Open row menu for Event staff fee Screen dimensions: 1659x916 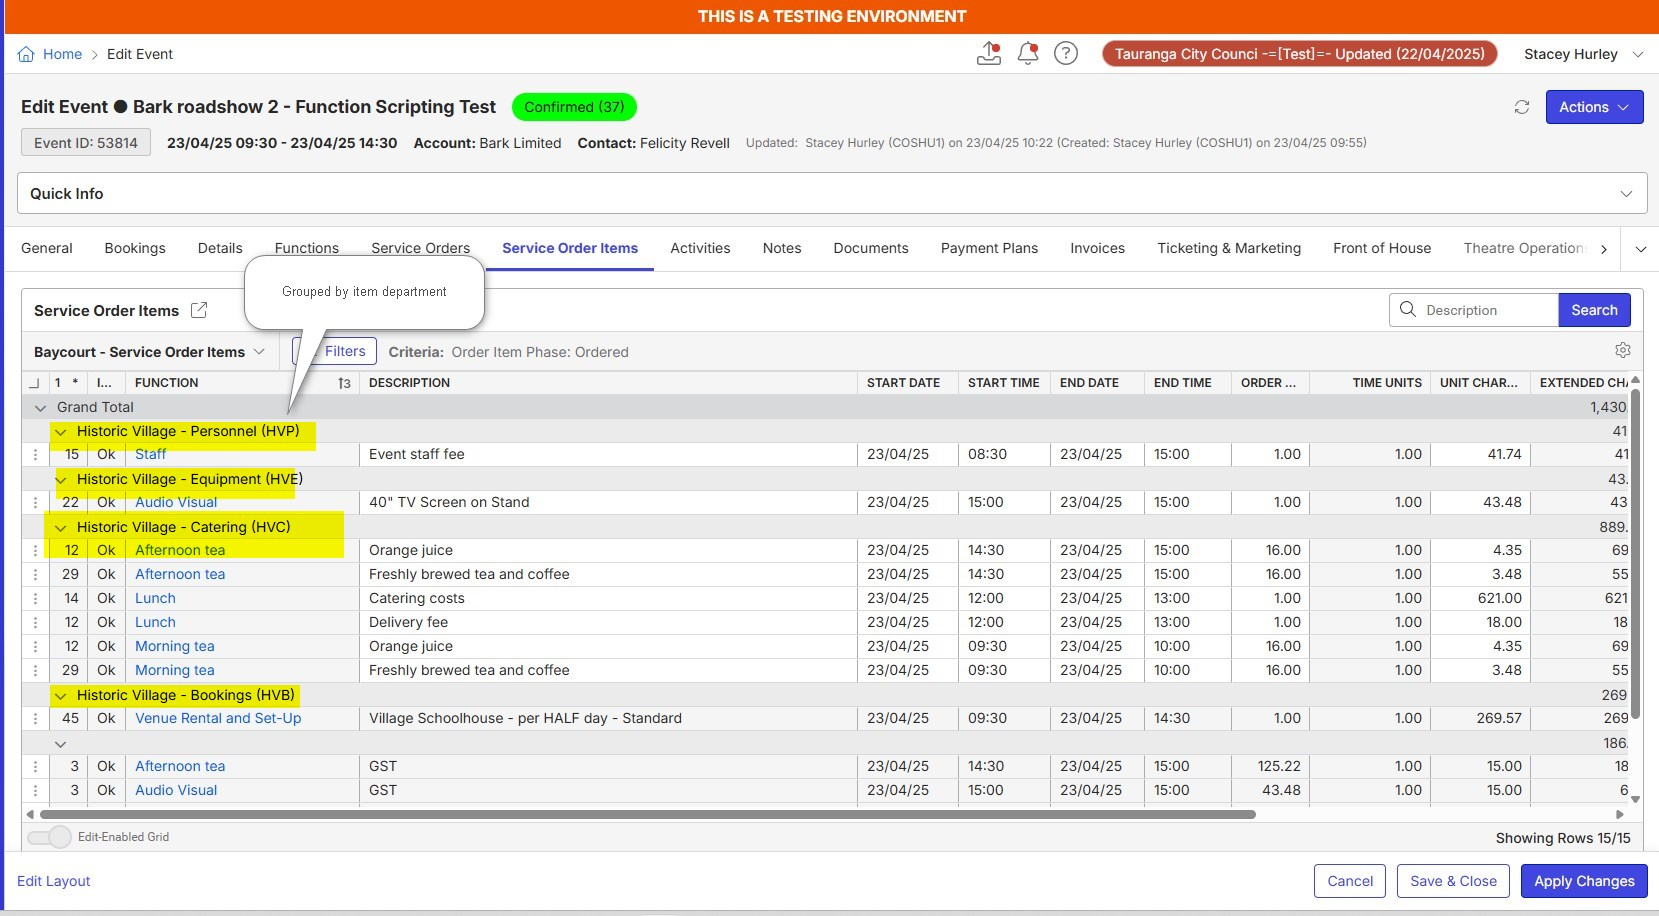(35, 454)
